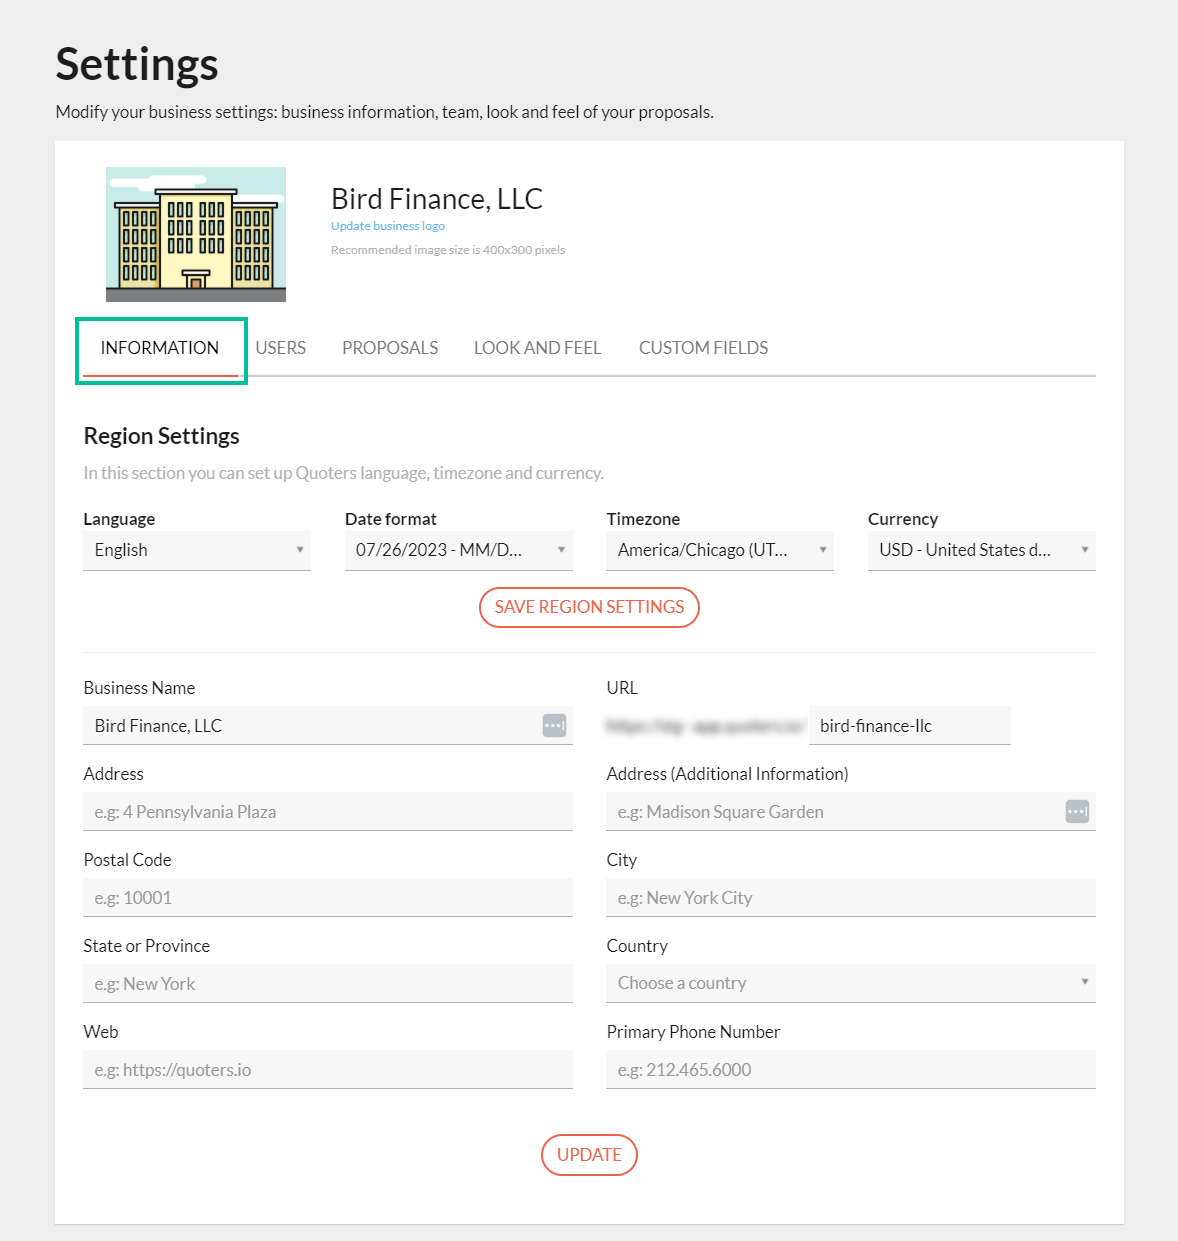Click the Bird Finance, LLC heading
Screen dimensions: 1178x1241
[437, 199]
